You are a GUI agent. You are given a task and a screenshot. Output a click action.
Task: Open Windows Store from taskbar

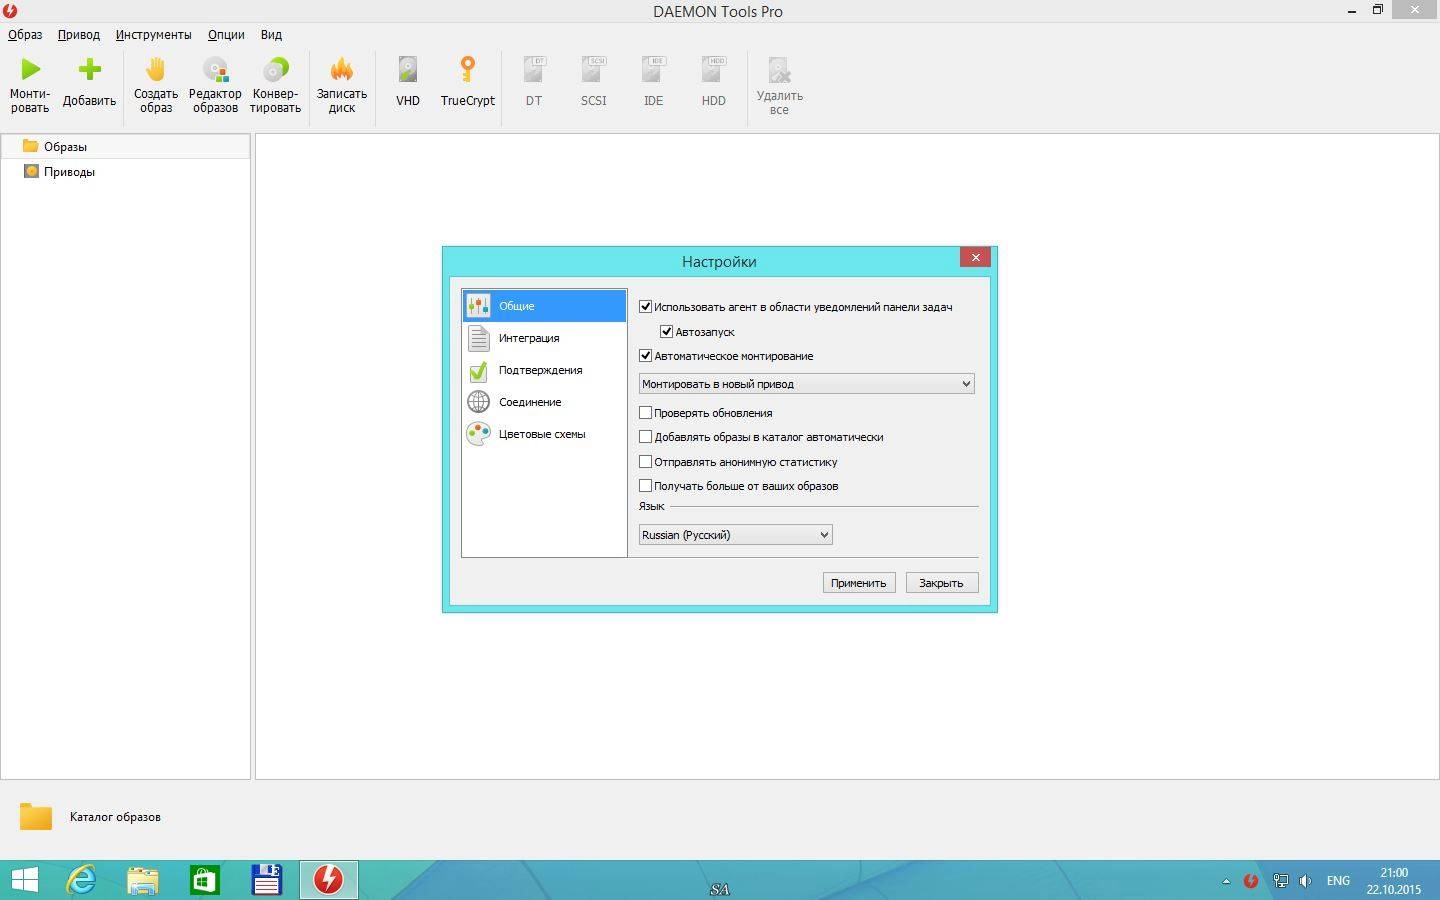pyautogui.click(x=205, y=880)
